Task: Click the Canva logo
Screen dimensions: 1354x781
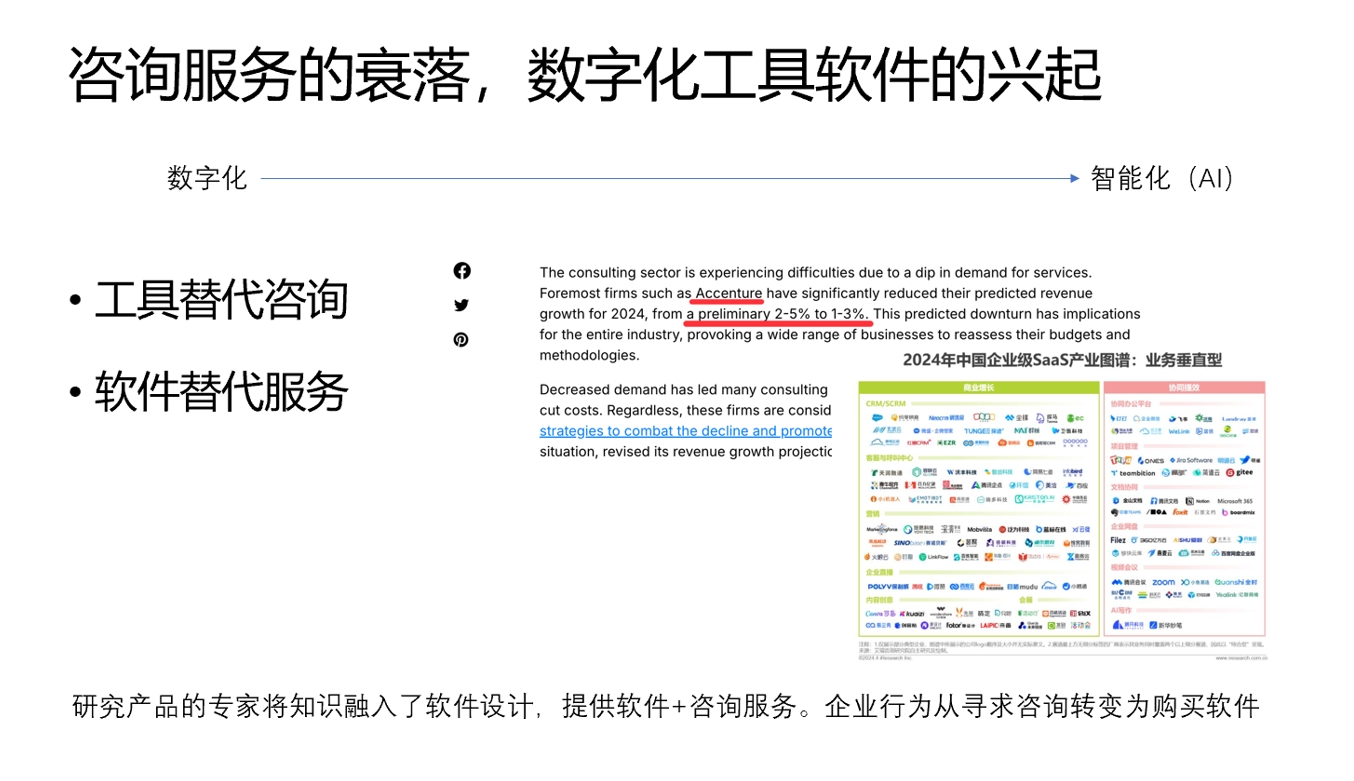Action: tap(879, 613)
